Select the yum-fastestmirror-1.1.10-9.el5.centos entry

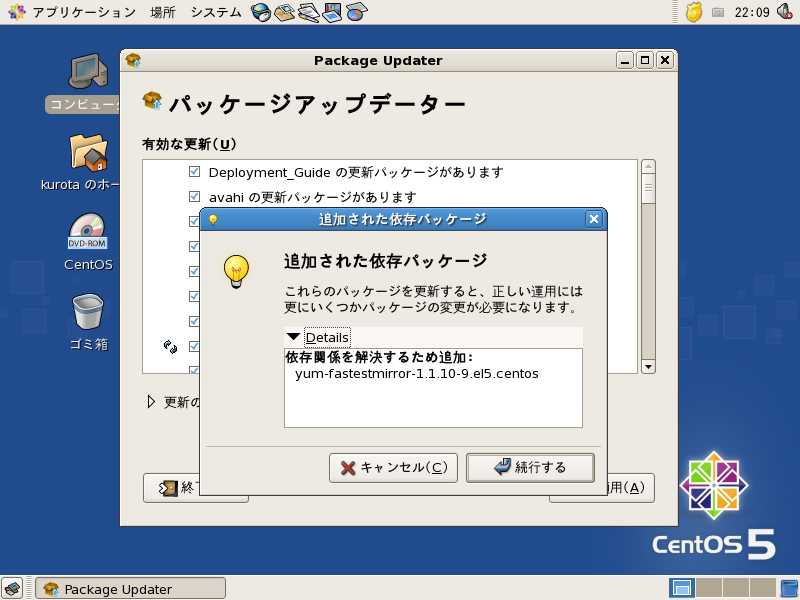point(416,374)
